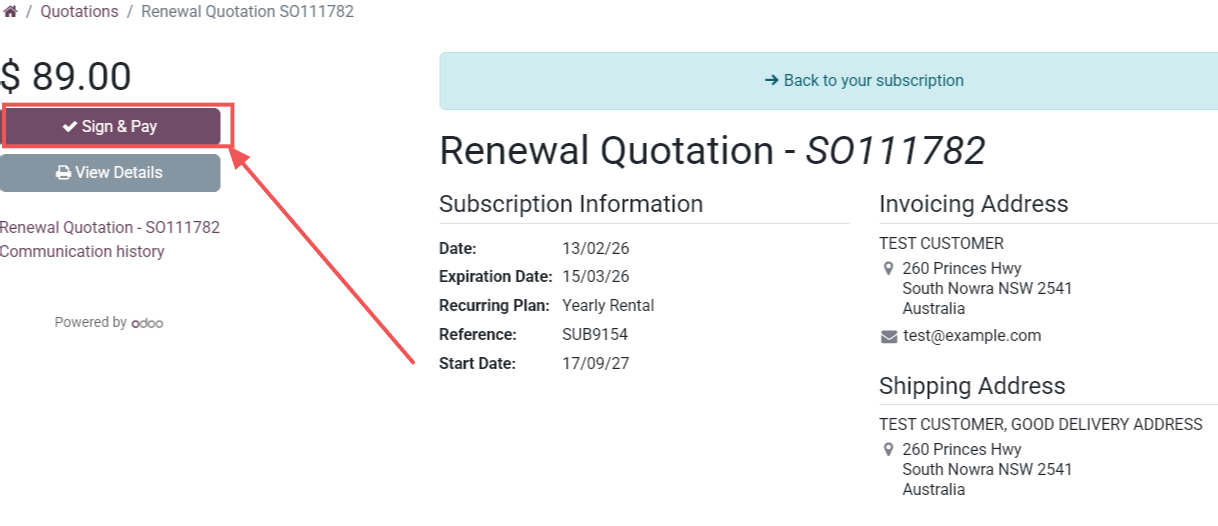Screen dimensions: 1218x526
Task: Click the Renewal Quotation page title
Action: point(712,150)
